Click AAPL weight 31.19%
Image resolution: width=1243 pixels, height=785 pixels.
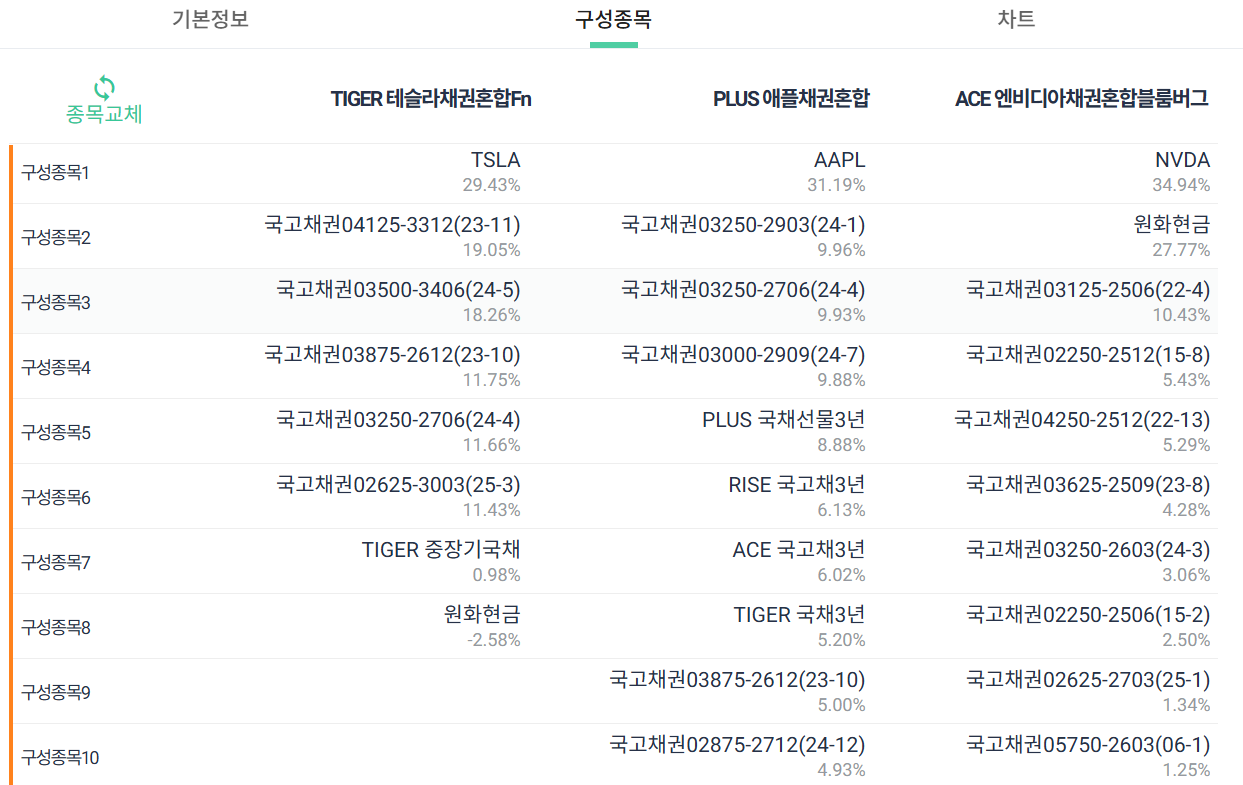(836, 185)
